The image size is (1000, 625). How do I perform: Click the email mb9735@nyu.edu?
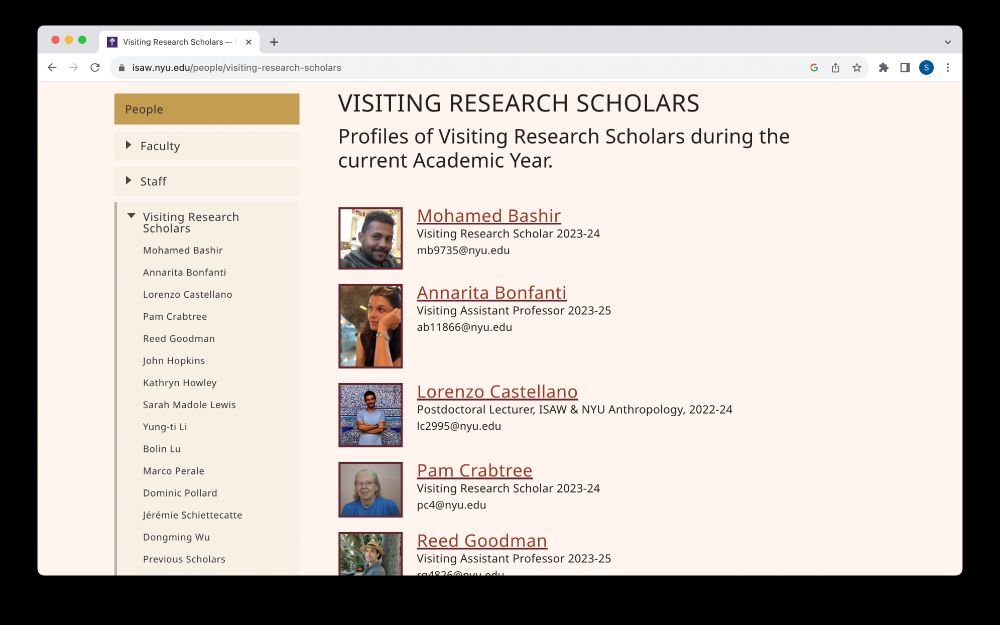pyautogui.click(x=463, y=250)
